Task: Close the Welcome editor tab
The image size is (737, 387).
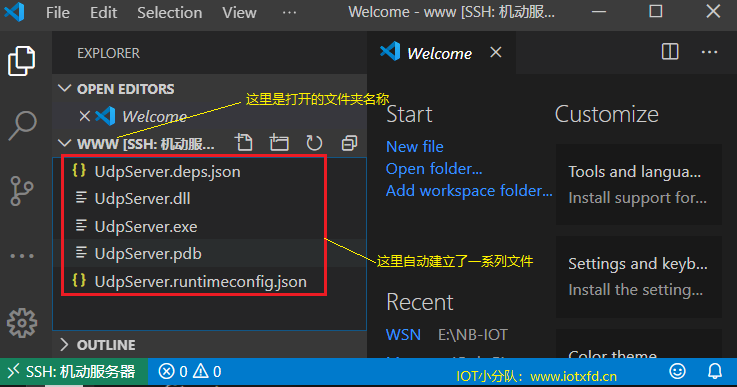Action: coord(496,52)
